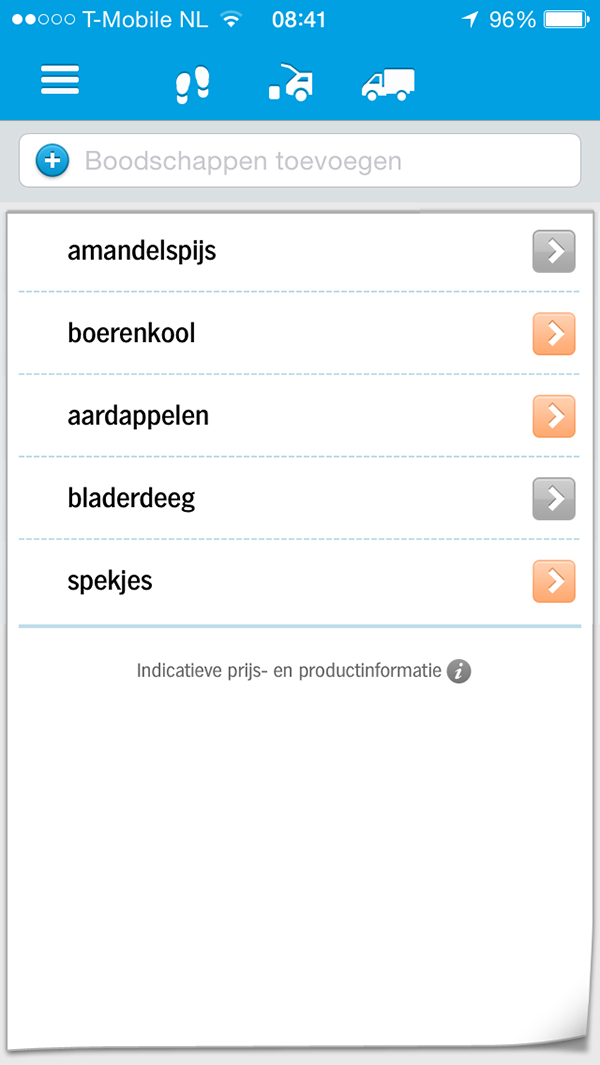Expand bladerdeeg with grey chevron
Image resolution: width=600 pixels, height=1065 pixels.
(x=554, y=499)
